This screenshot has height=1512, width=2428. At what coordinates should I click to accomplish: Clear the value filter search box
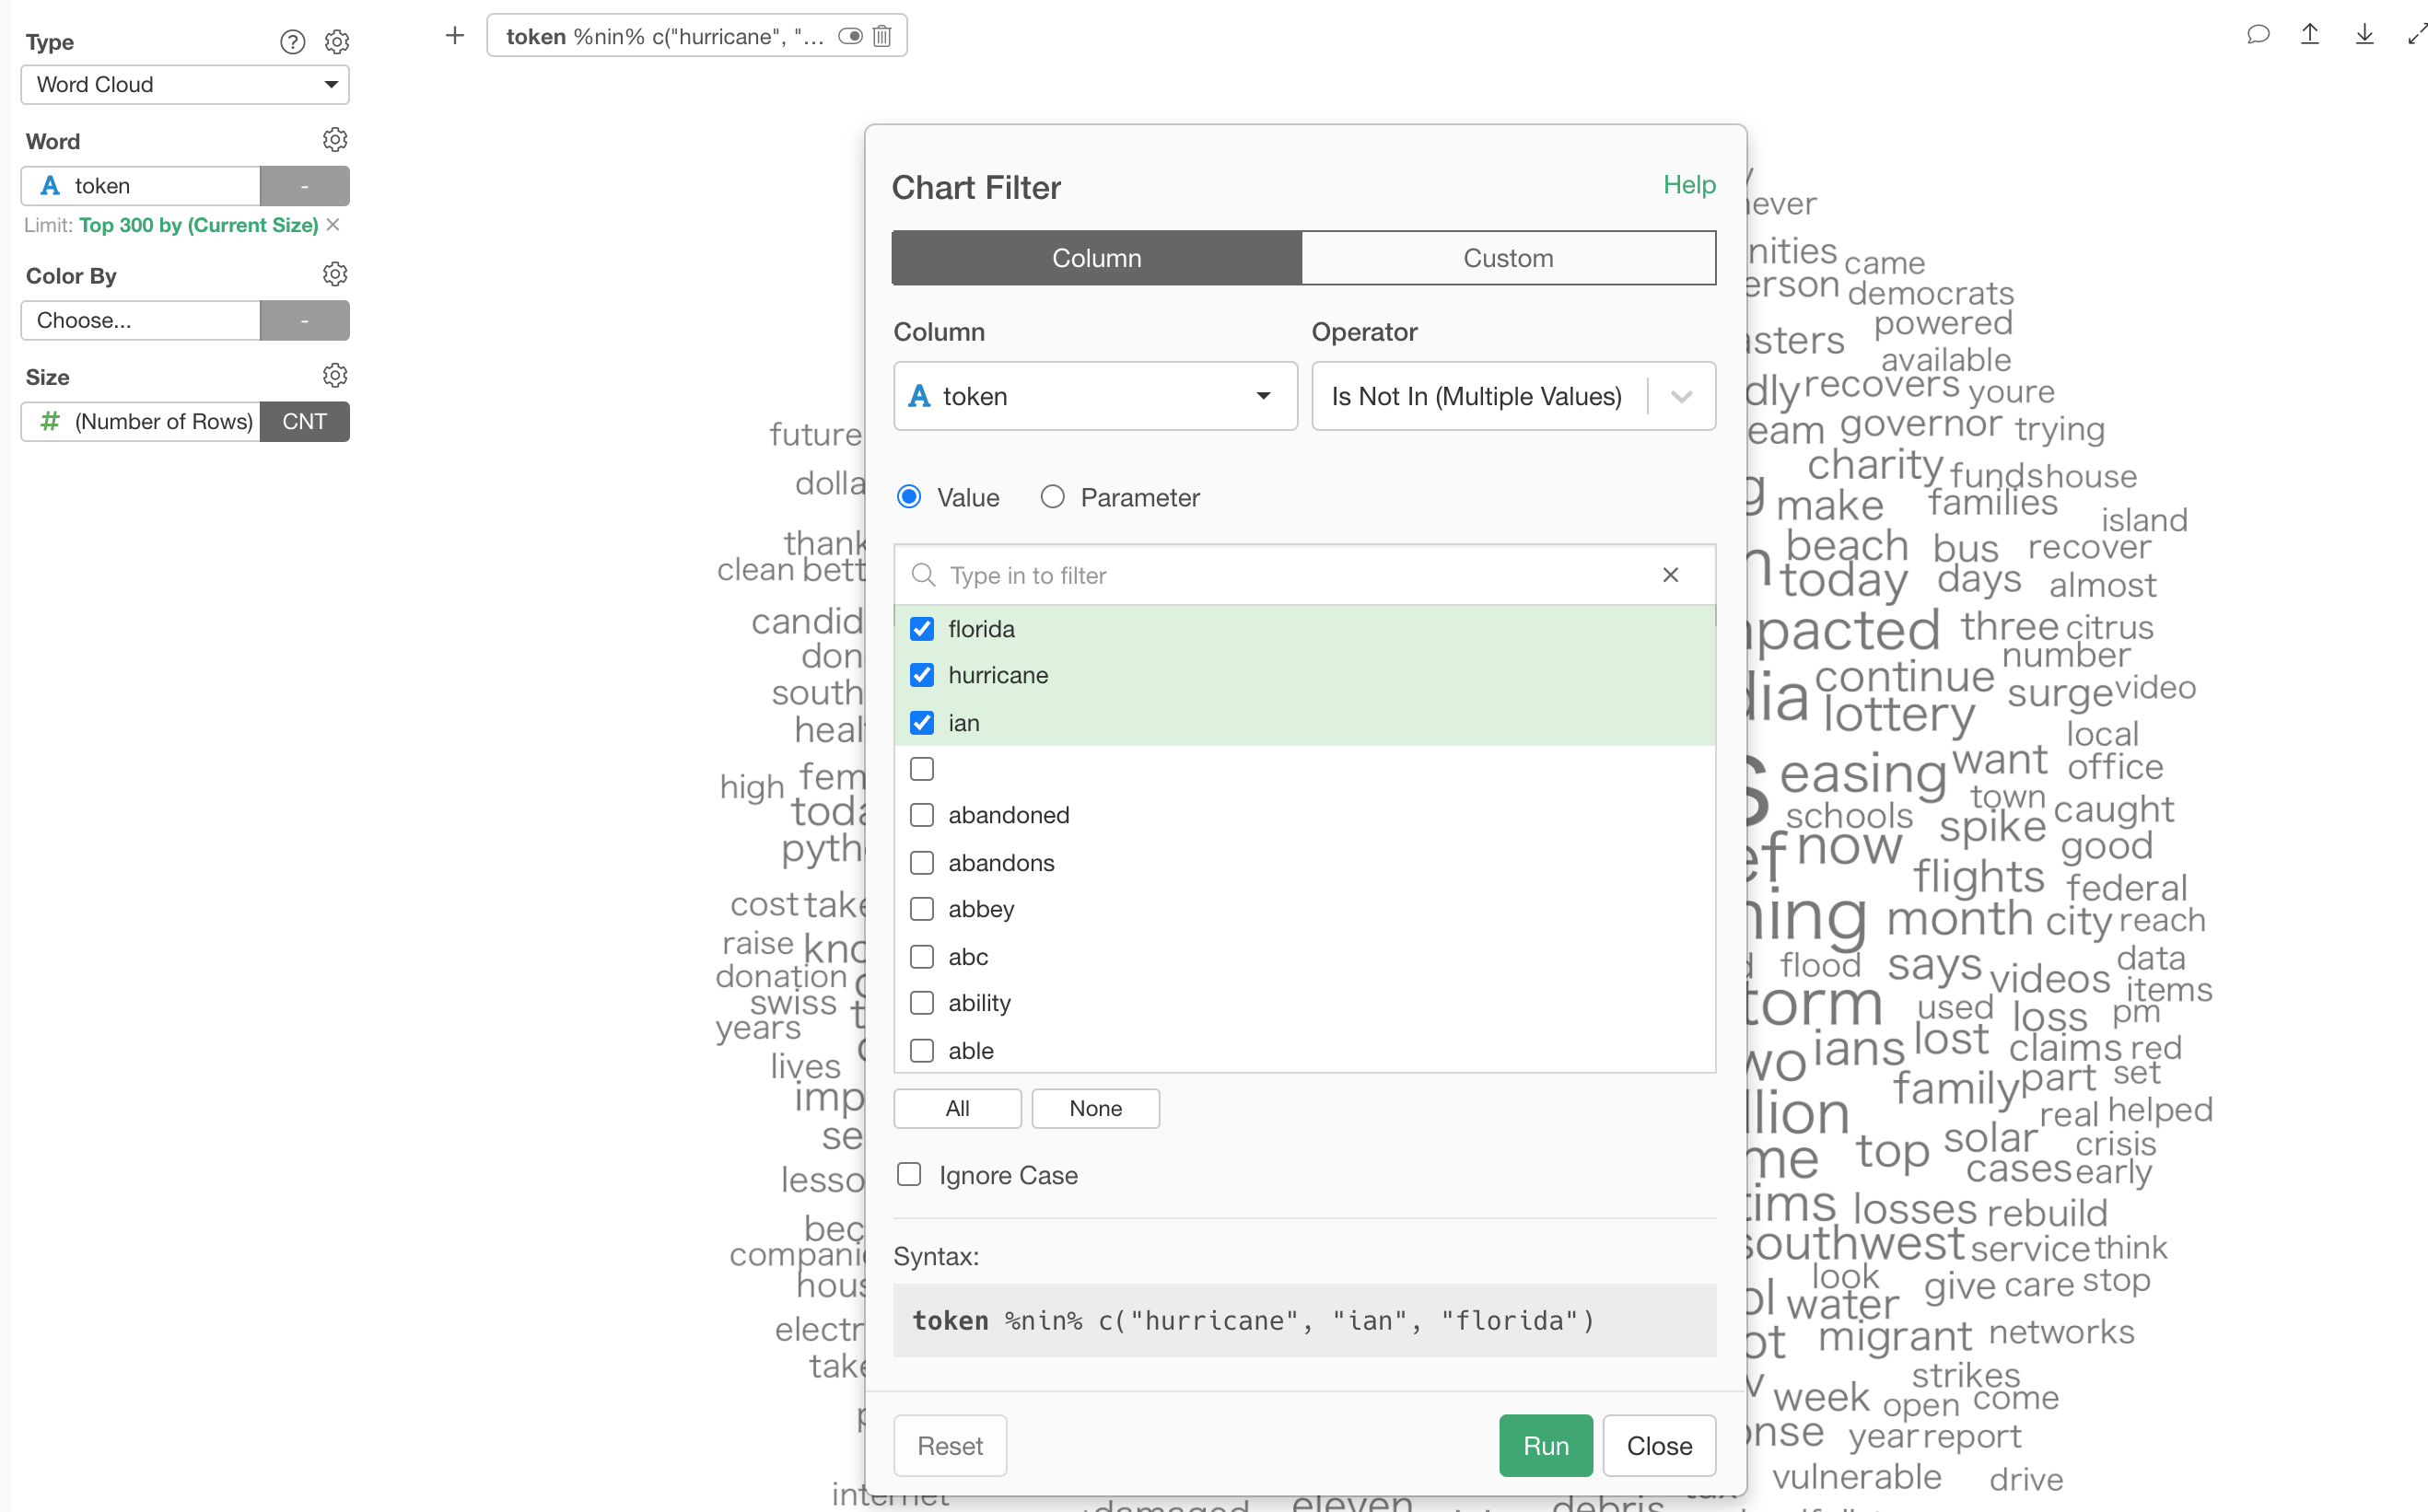(x=1670, y=575)
